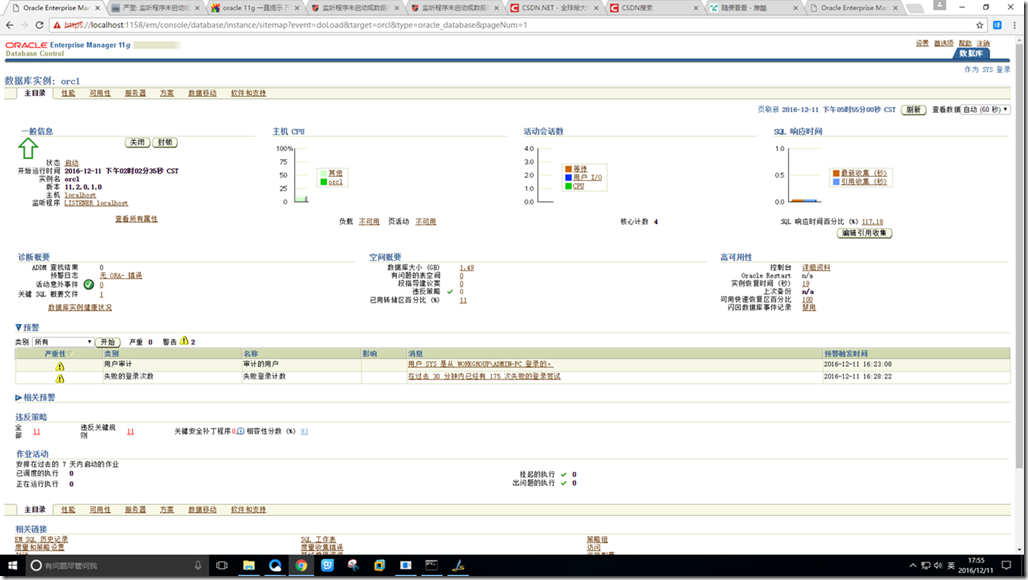
Task: Open the 方案 tab in the upper tab row
Action: pyautogui.click(x=167, y=93)
